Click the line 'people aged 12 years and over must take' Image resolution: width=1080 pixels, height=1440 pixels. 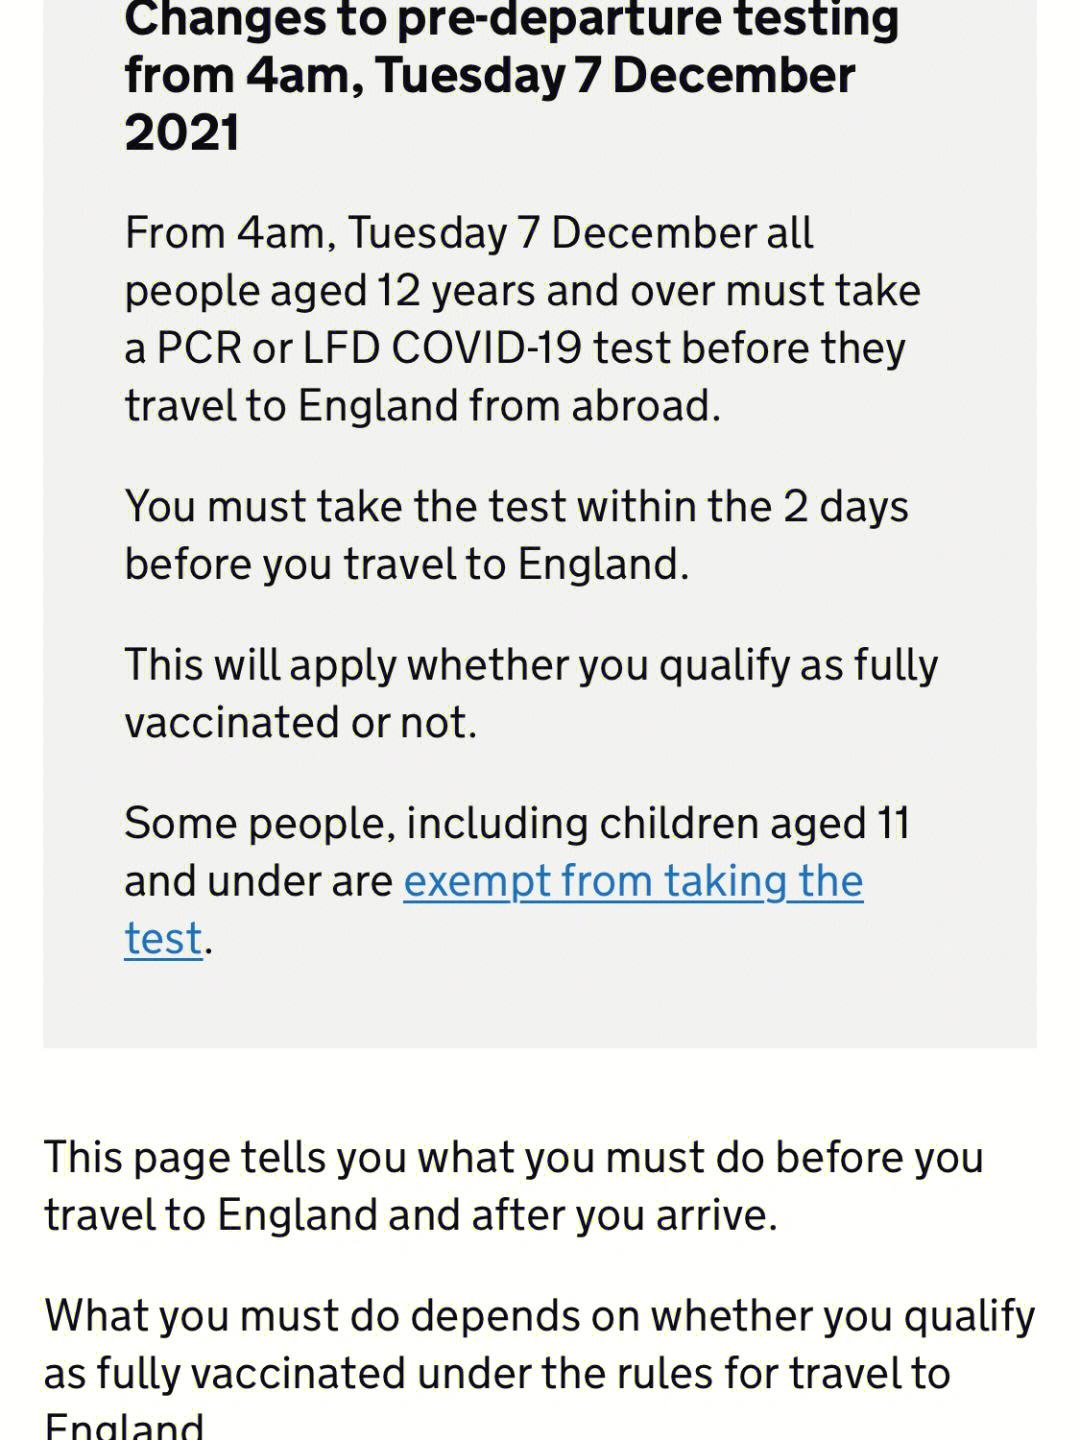[522, 291]
